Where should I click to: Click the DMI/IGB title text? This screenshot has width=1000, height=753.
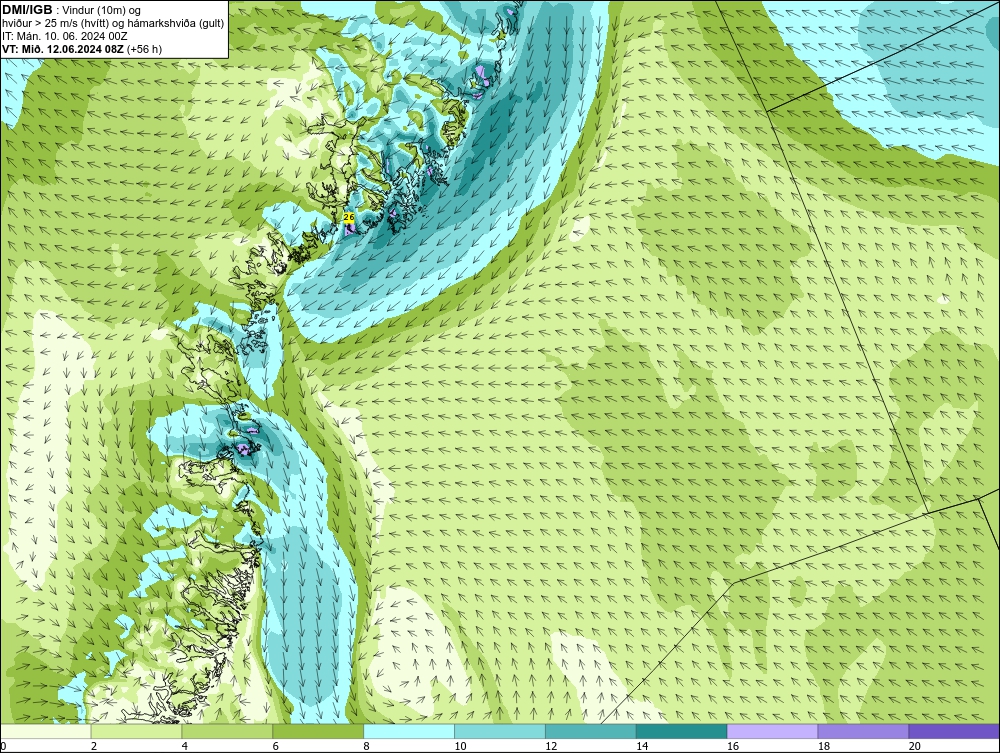(x=27, y=10)
